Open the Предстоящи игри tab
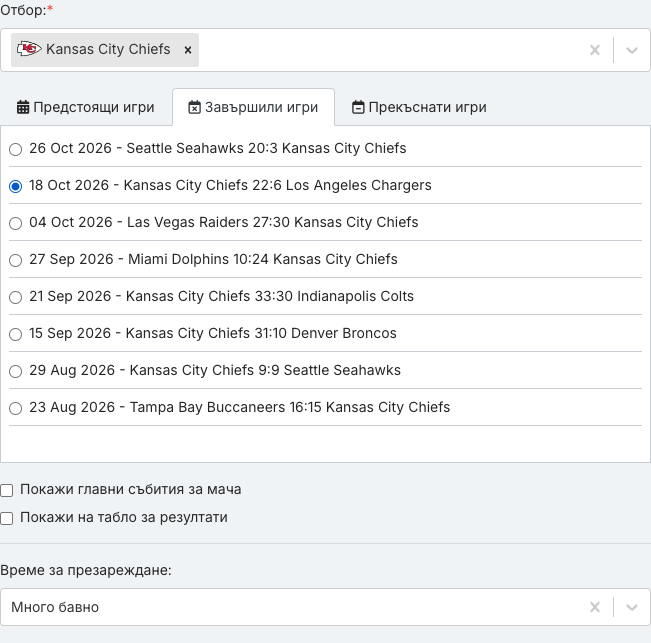Screen dimensions: 651x643 coord(85,107)
